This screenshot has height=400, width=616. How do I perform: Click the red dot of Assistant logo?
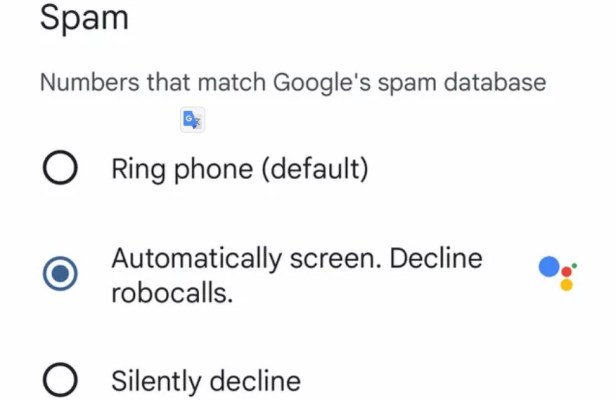tap(567, 271)
